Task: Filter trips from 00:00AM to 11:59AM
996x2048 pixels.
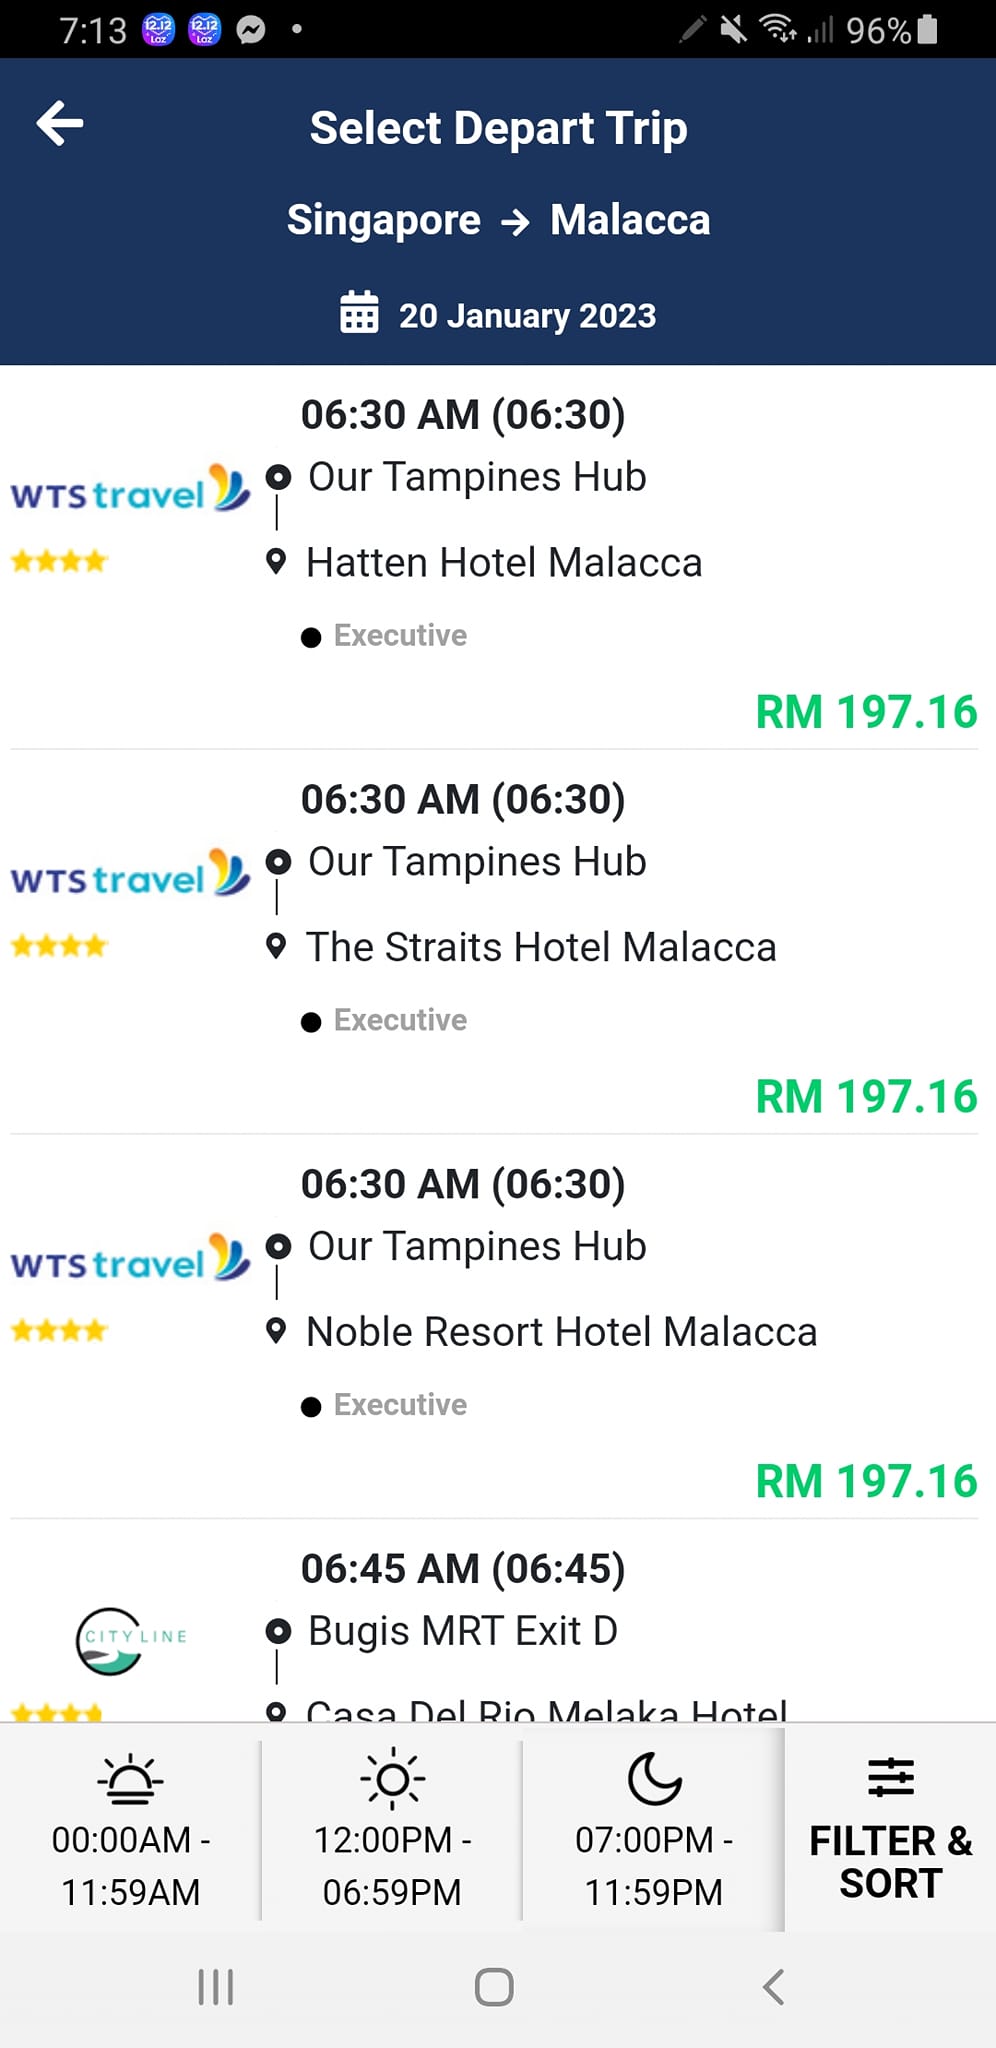Action: (130, 1865)
